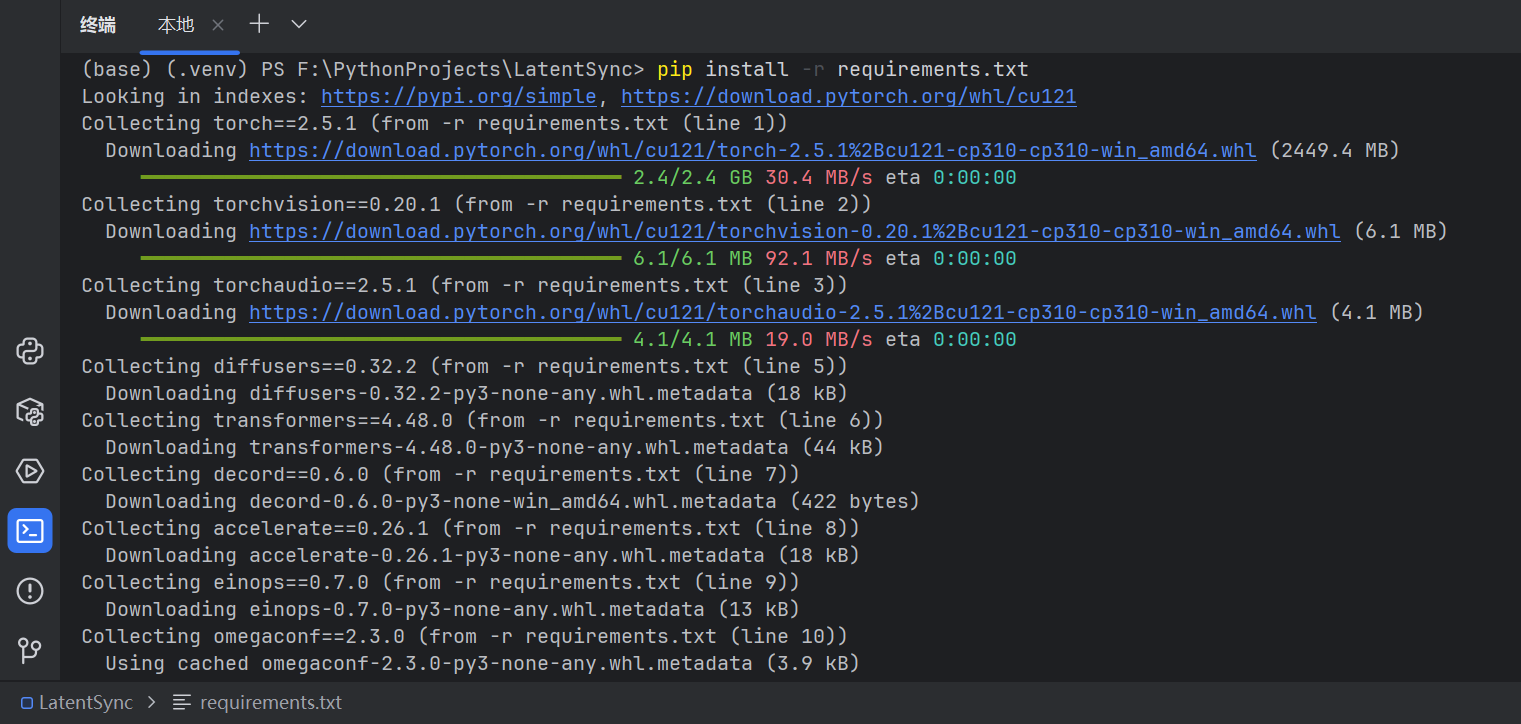Click the 'Collecting transformers==4.48.0' line

483,421
